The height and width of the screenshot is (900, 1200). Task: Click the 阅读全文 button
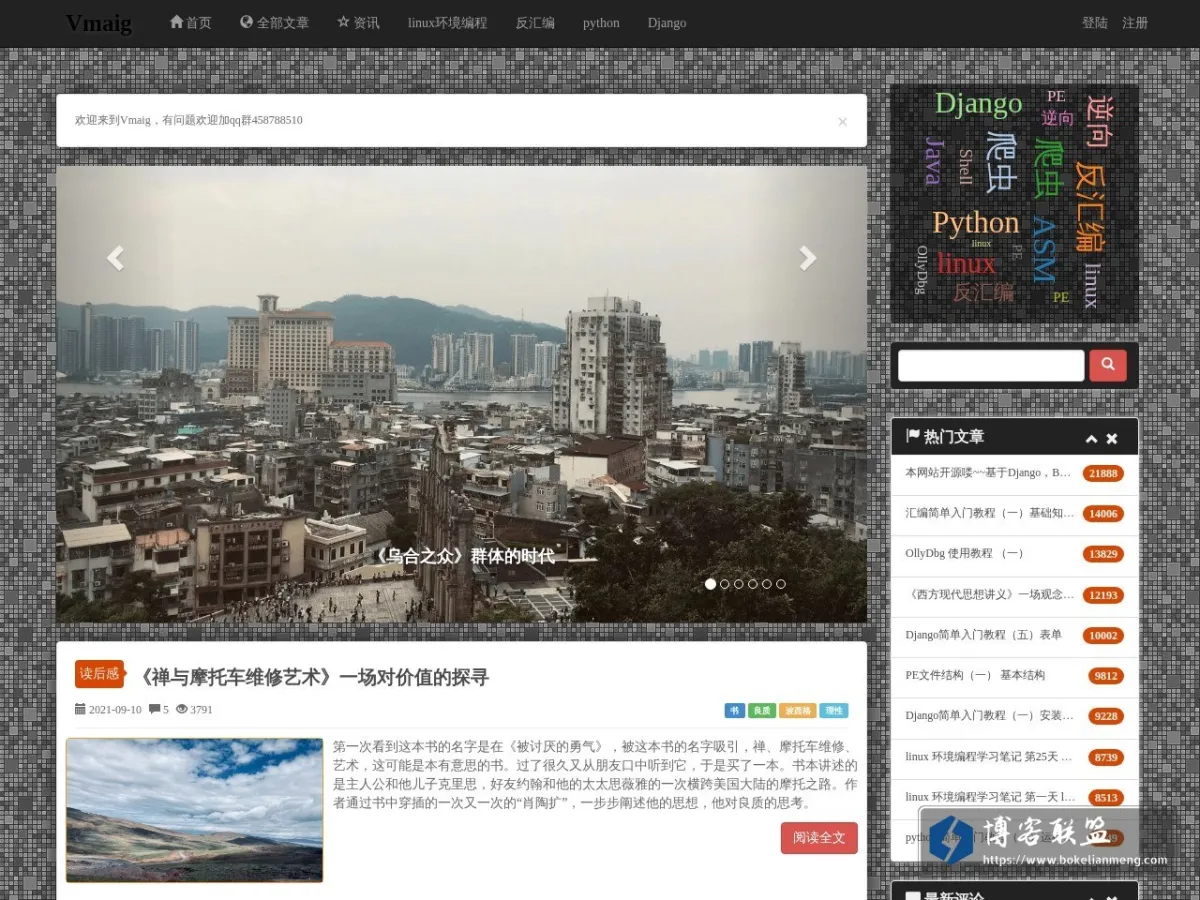819,838
